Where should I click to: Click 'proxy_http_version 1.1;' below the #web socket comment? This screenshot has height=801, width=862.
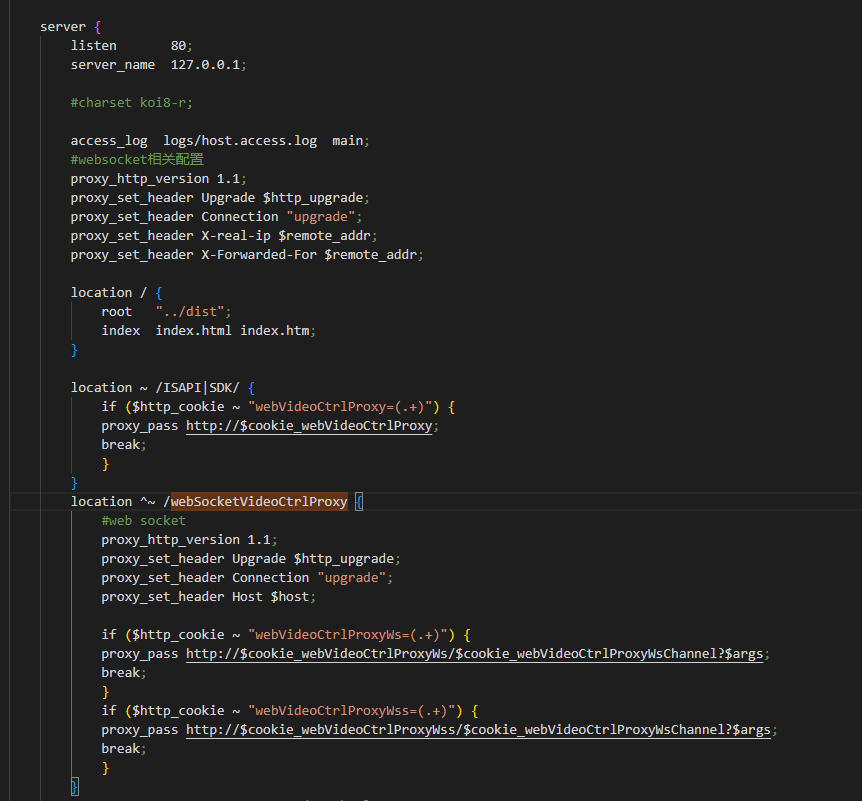[189, 540]
